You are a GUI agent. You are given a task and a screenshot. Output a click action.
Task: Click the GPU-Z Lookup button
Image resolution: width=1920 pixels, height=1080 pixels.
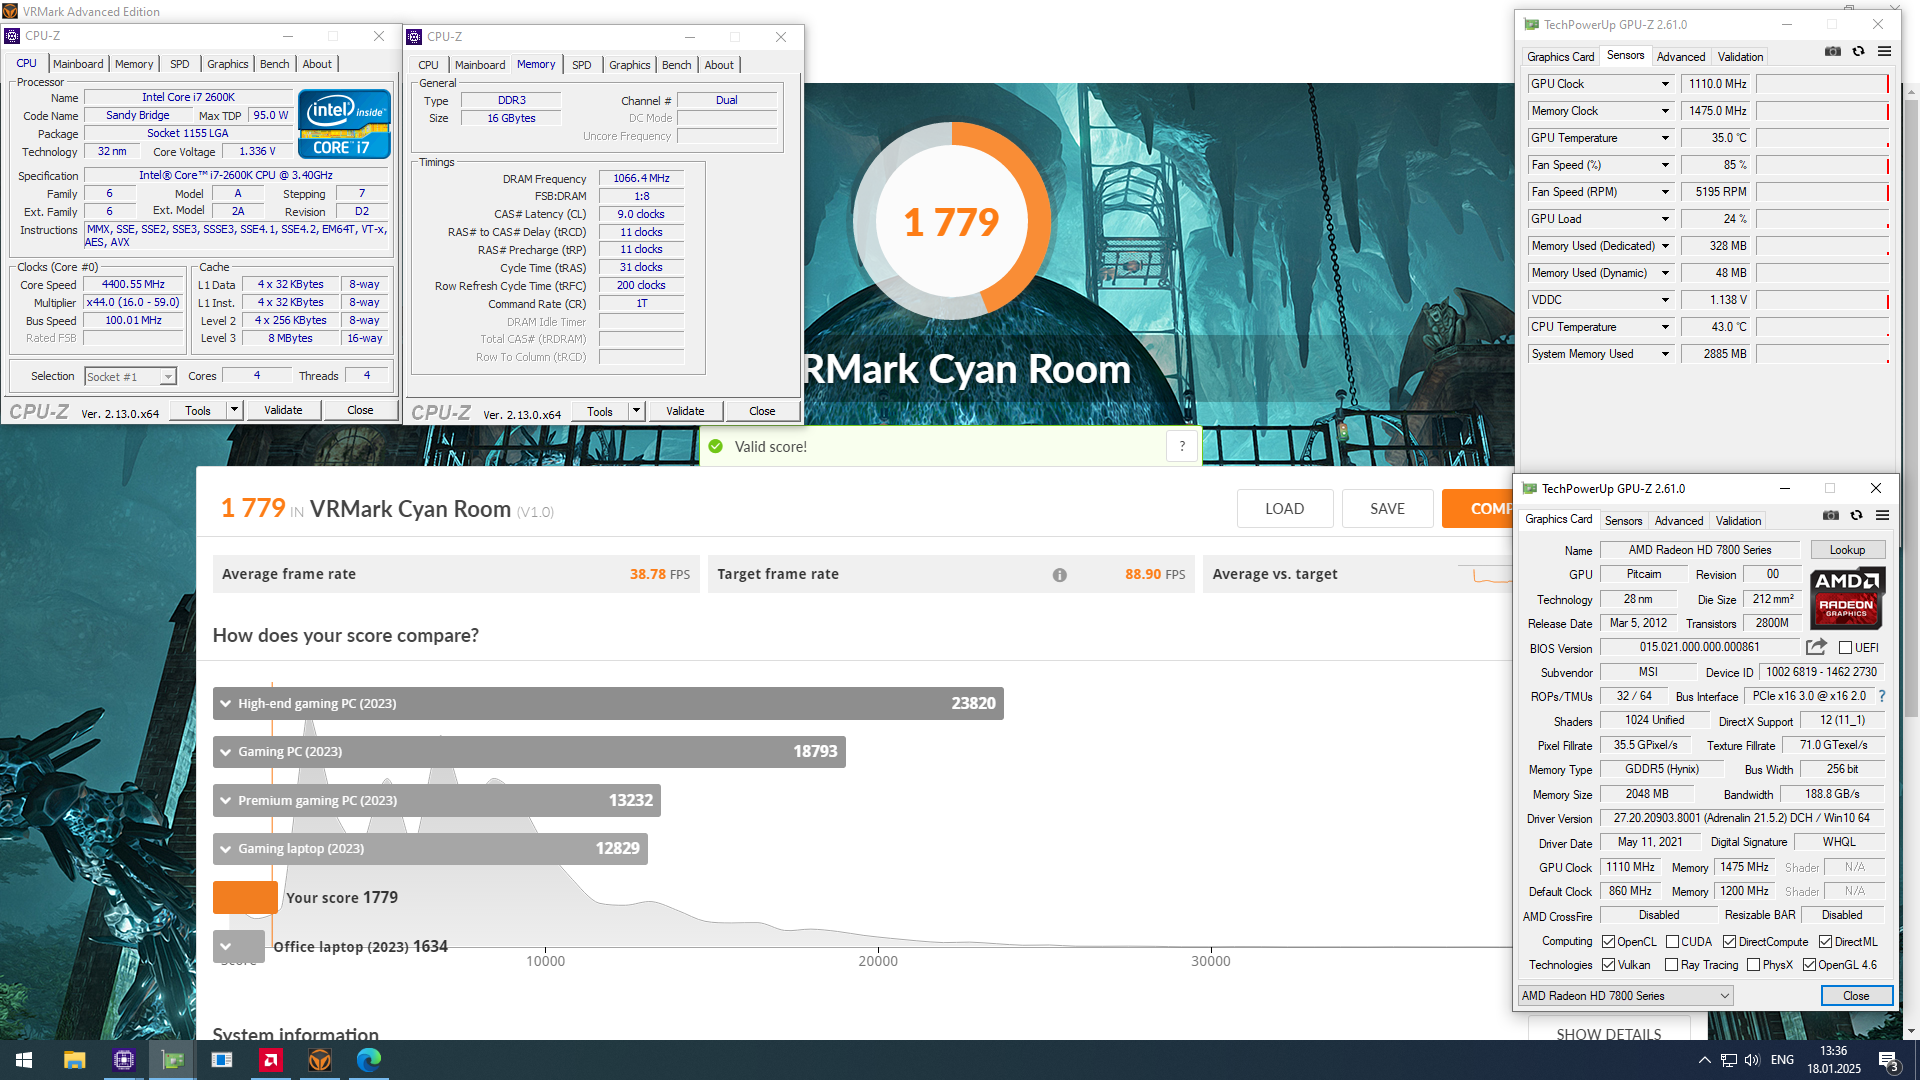click(x=1847, y=550)
